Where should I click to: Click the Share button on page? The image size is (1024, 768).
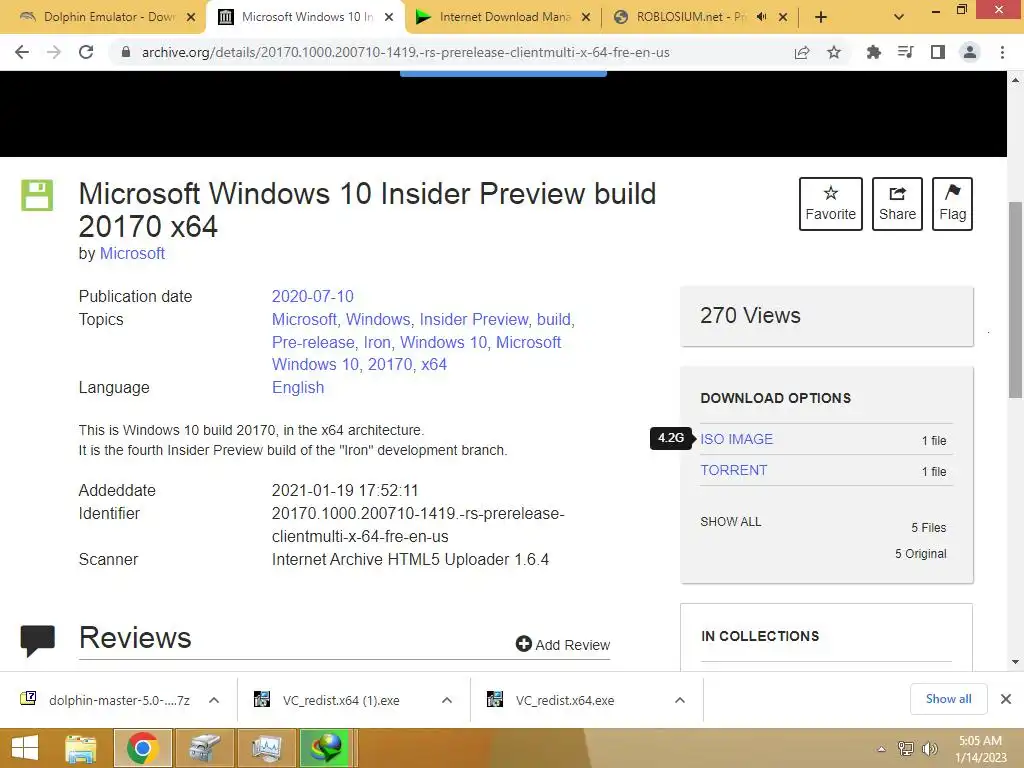[897, 204]
